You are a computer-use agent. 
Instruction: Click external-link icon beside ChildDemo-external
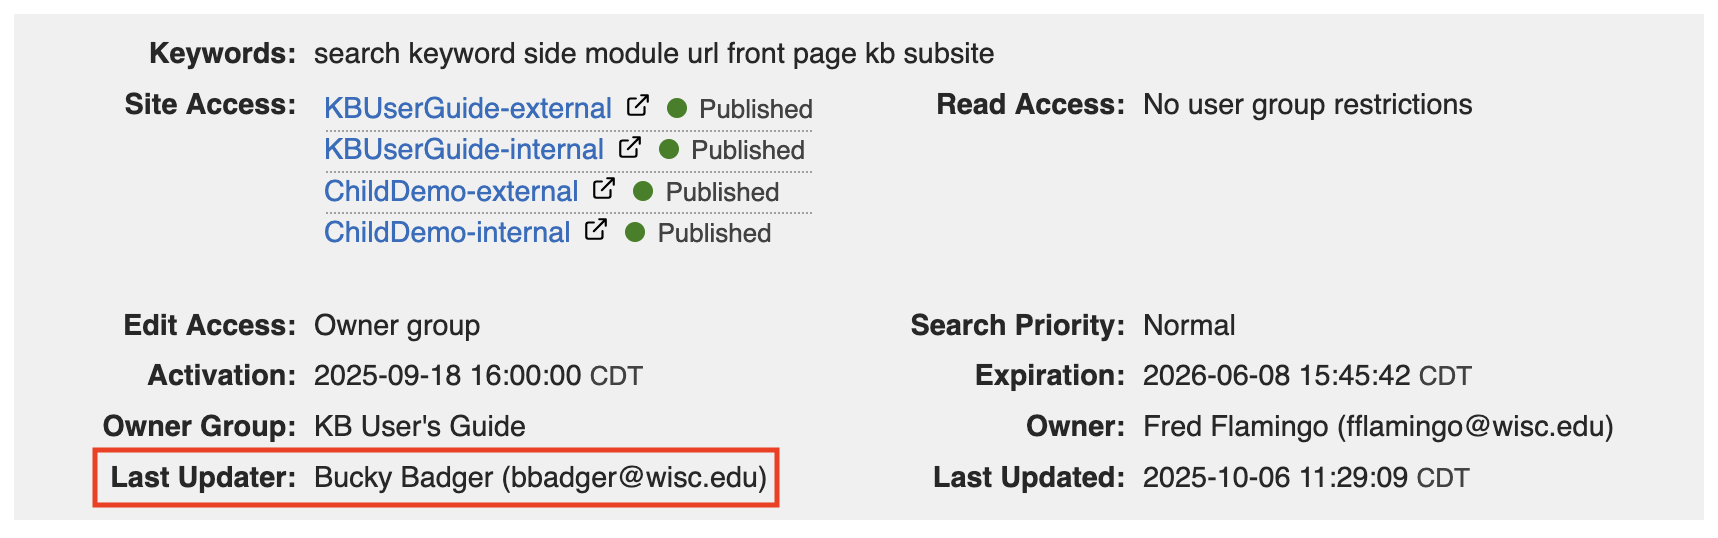point(604,189)
